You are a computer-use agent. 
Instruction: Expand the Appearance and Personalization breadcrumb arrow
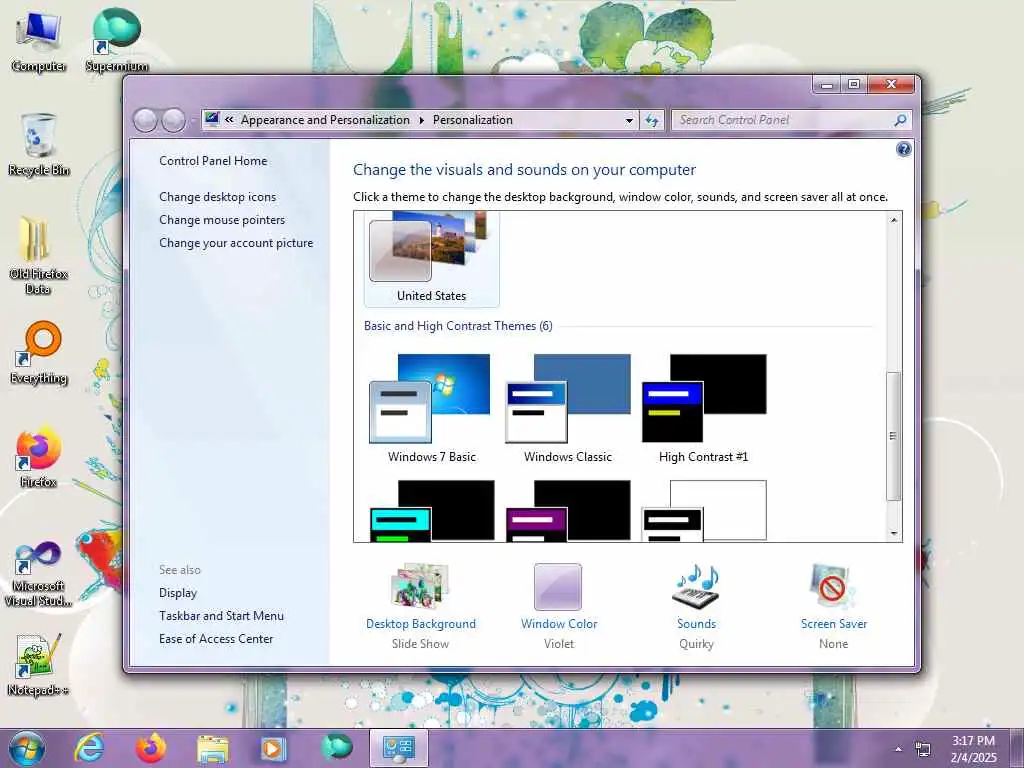pos(421,120)
